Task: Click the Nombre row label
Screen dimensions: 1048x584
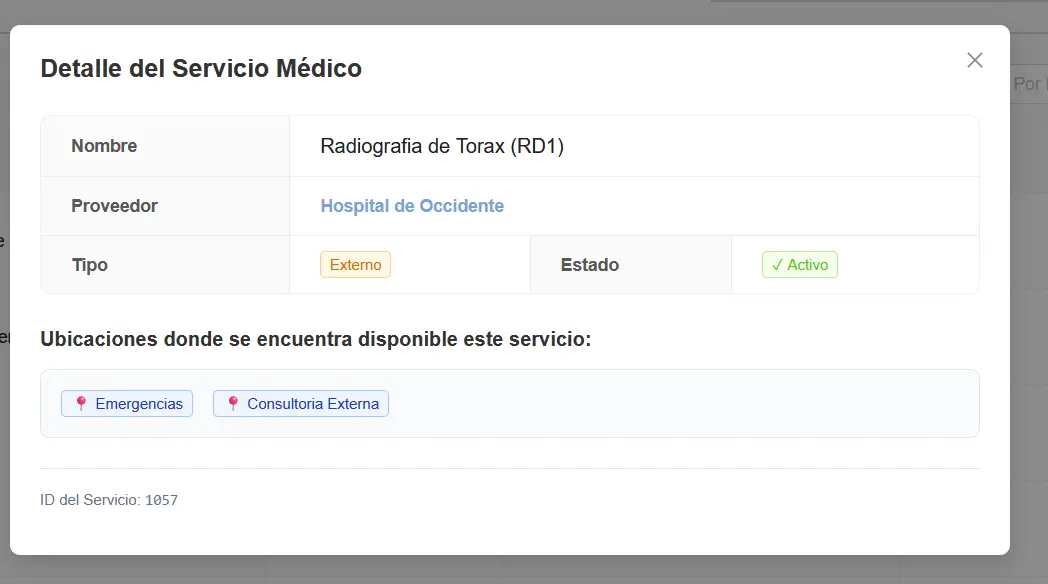Action: click(104, 146)
